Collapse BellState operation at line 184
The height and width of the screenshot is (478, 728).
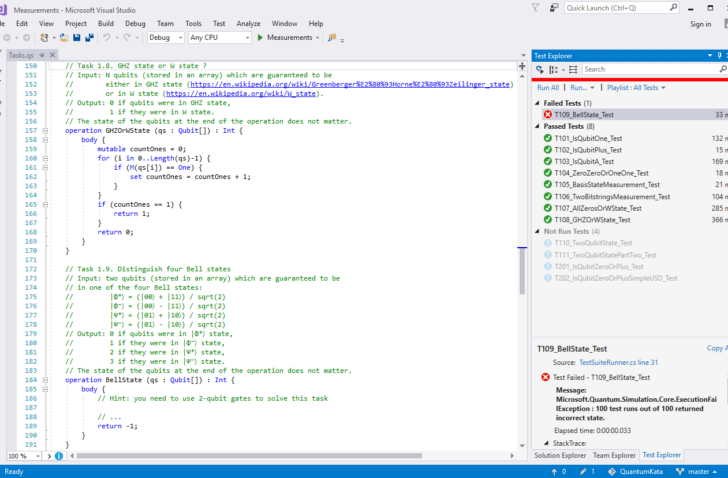pos(45,380)
